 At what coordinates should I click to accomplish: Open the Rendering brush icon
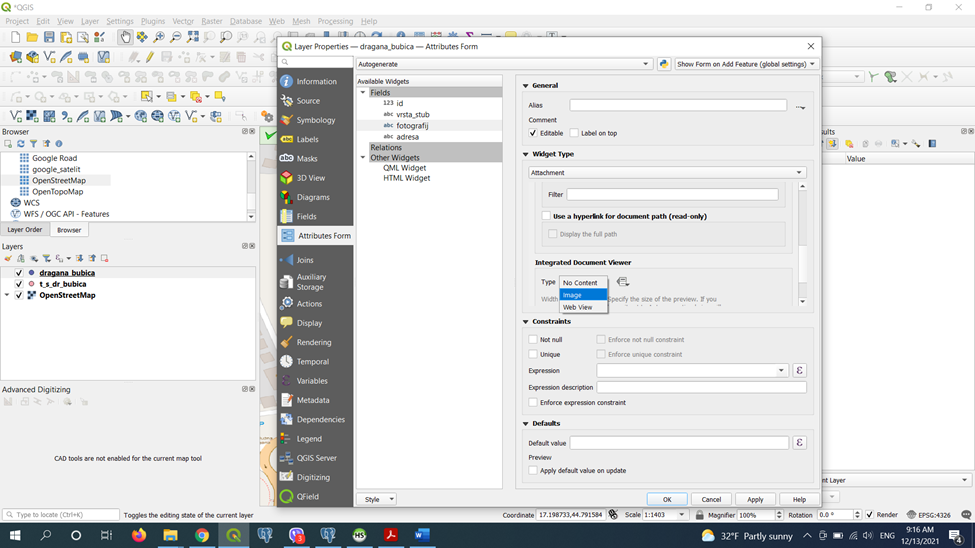286,342
